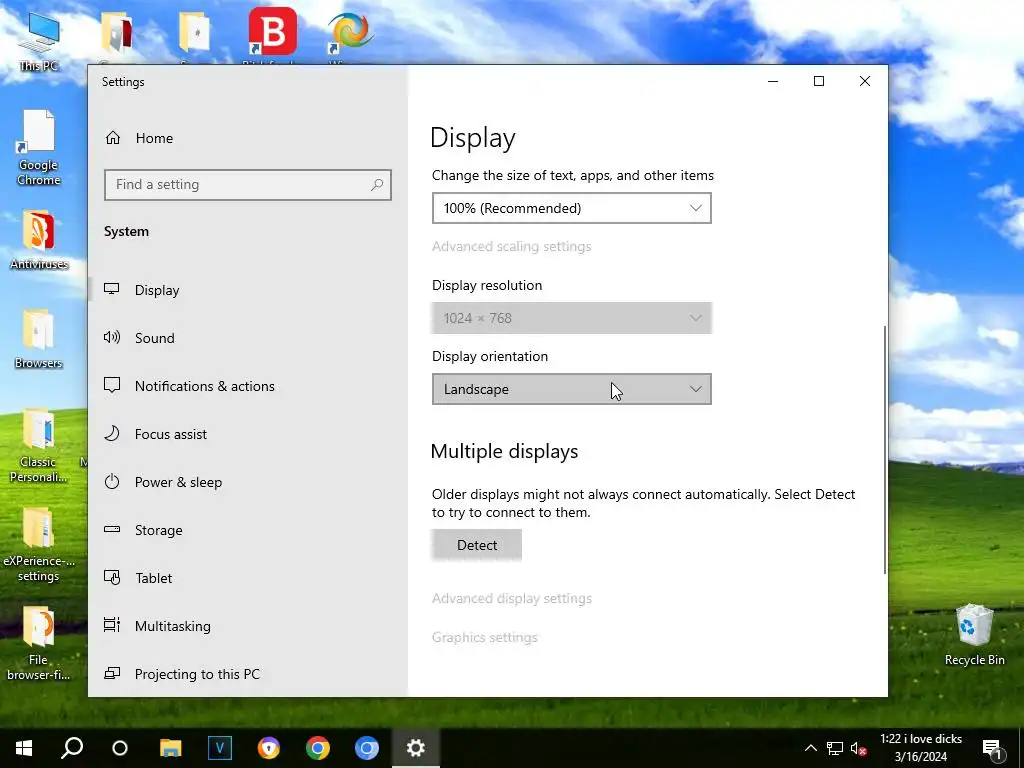The height and width of the screenshot is (768, 1024).
Task: Click the Focus assist moon icon
Action: pos(112,433)
